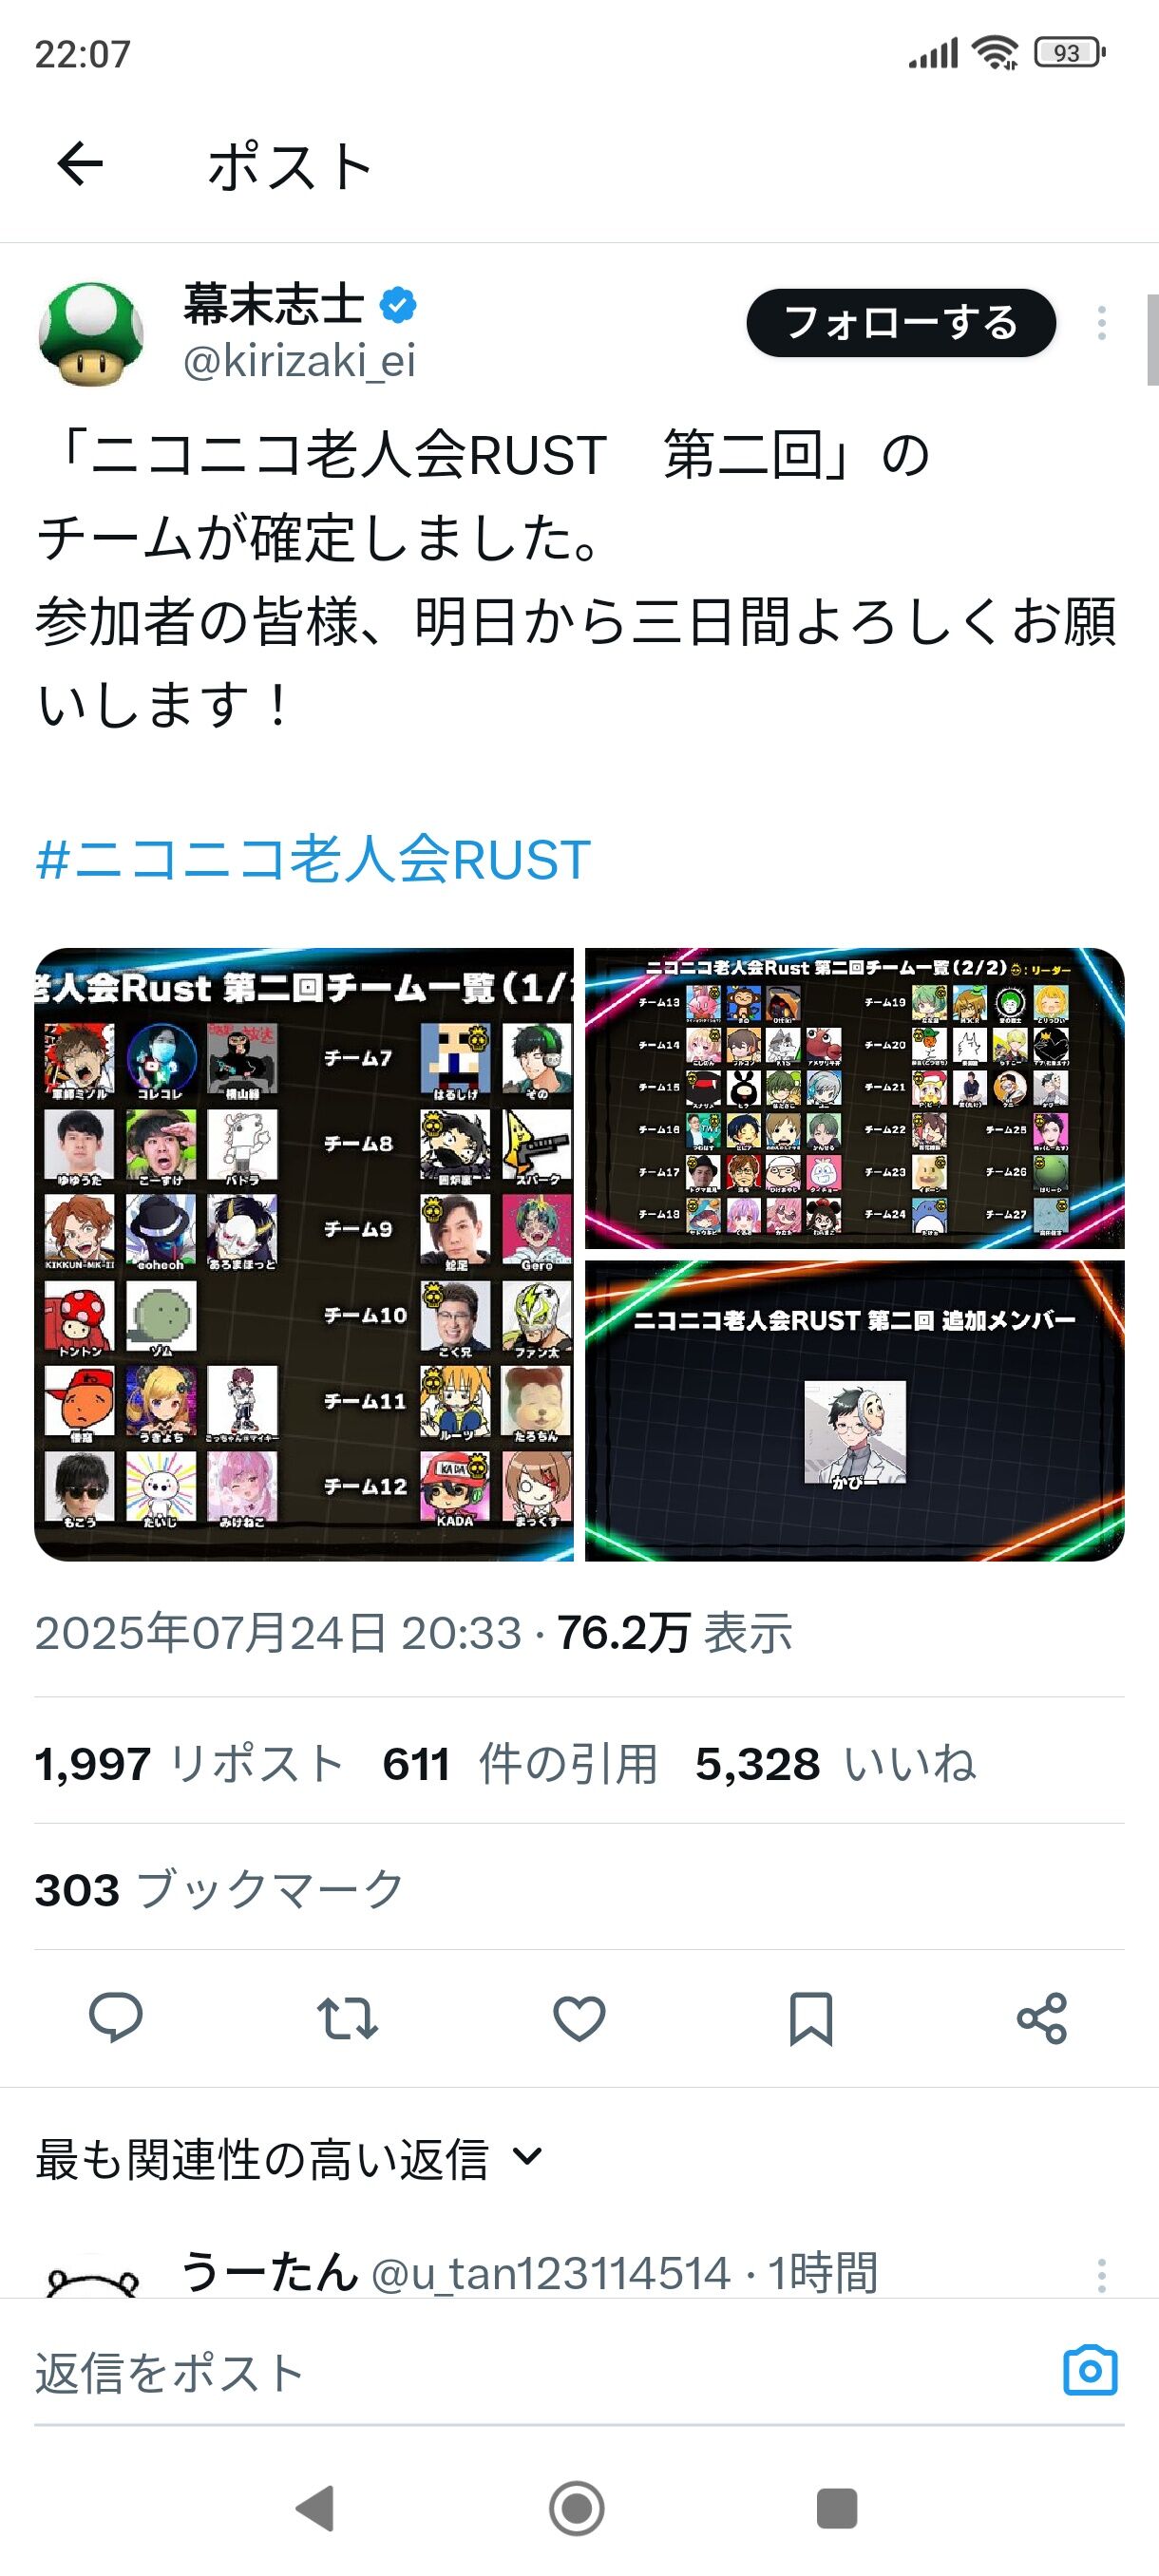
Task: Open the three-dot menu on うーたん's reply
Action: click(1101, 2275)
